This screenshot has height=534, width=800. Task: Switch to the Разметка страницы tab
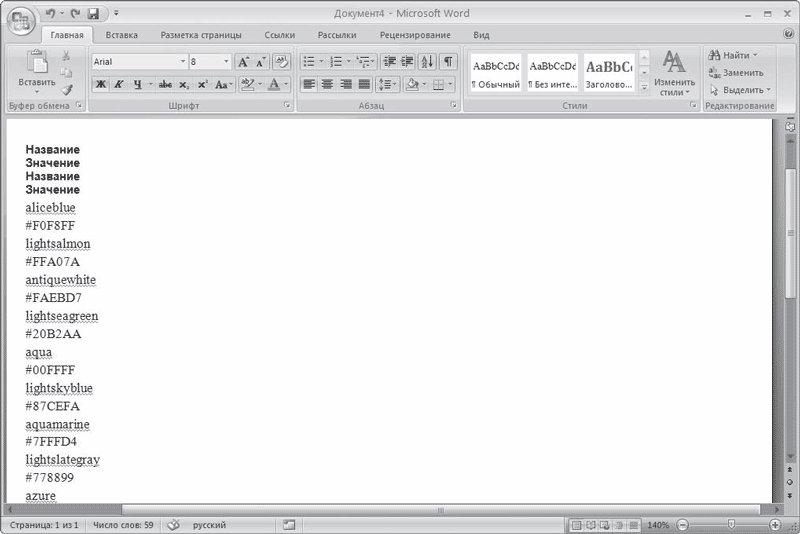point(201,35)
